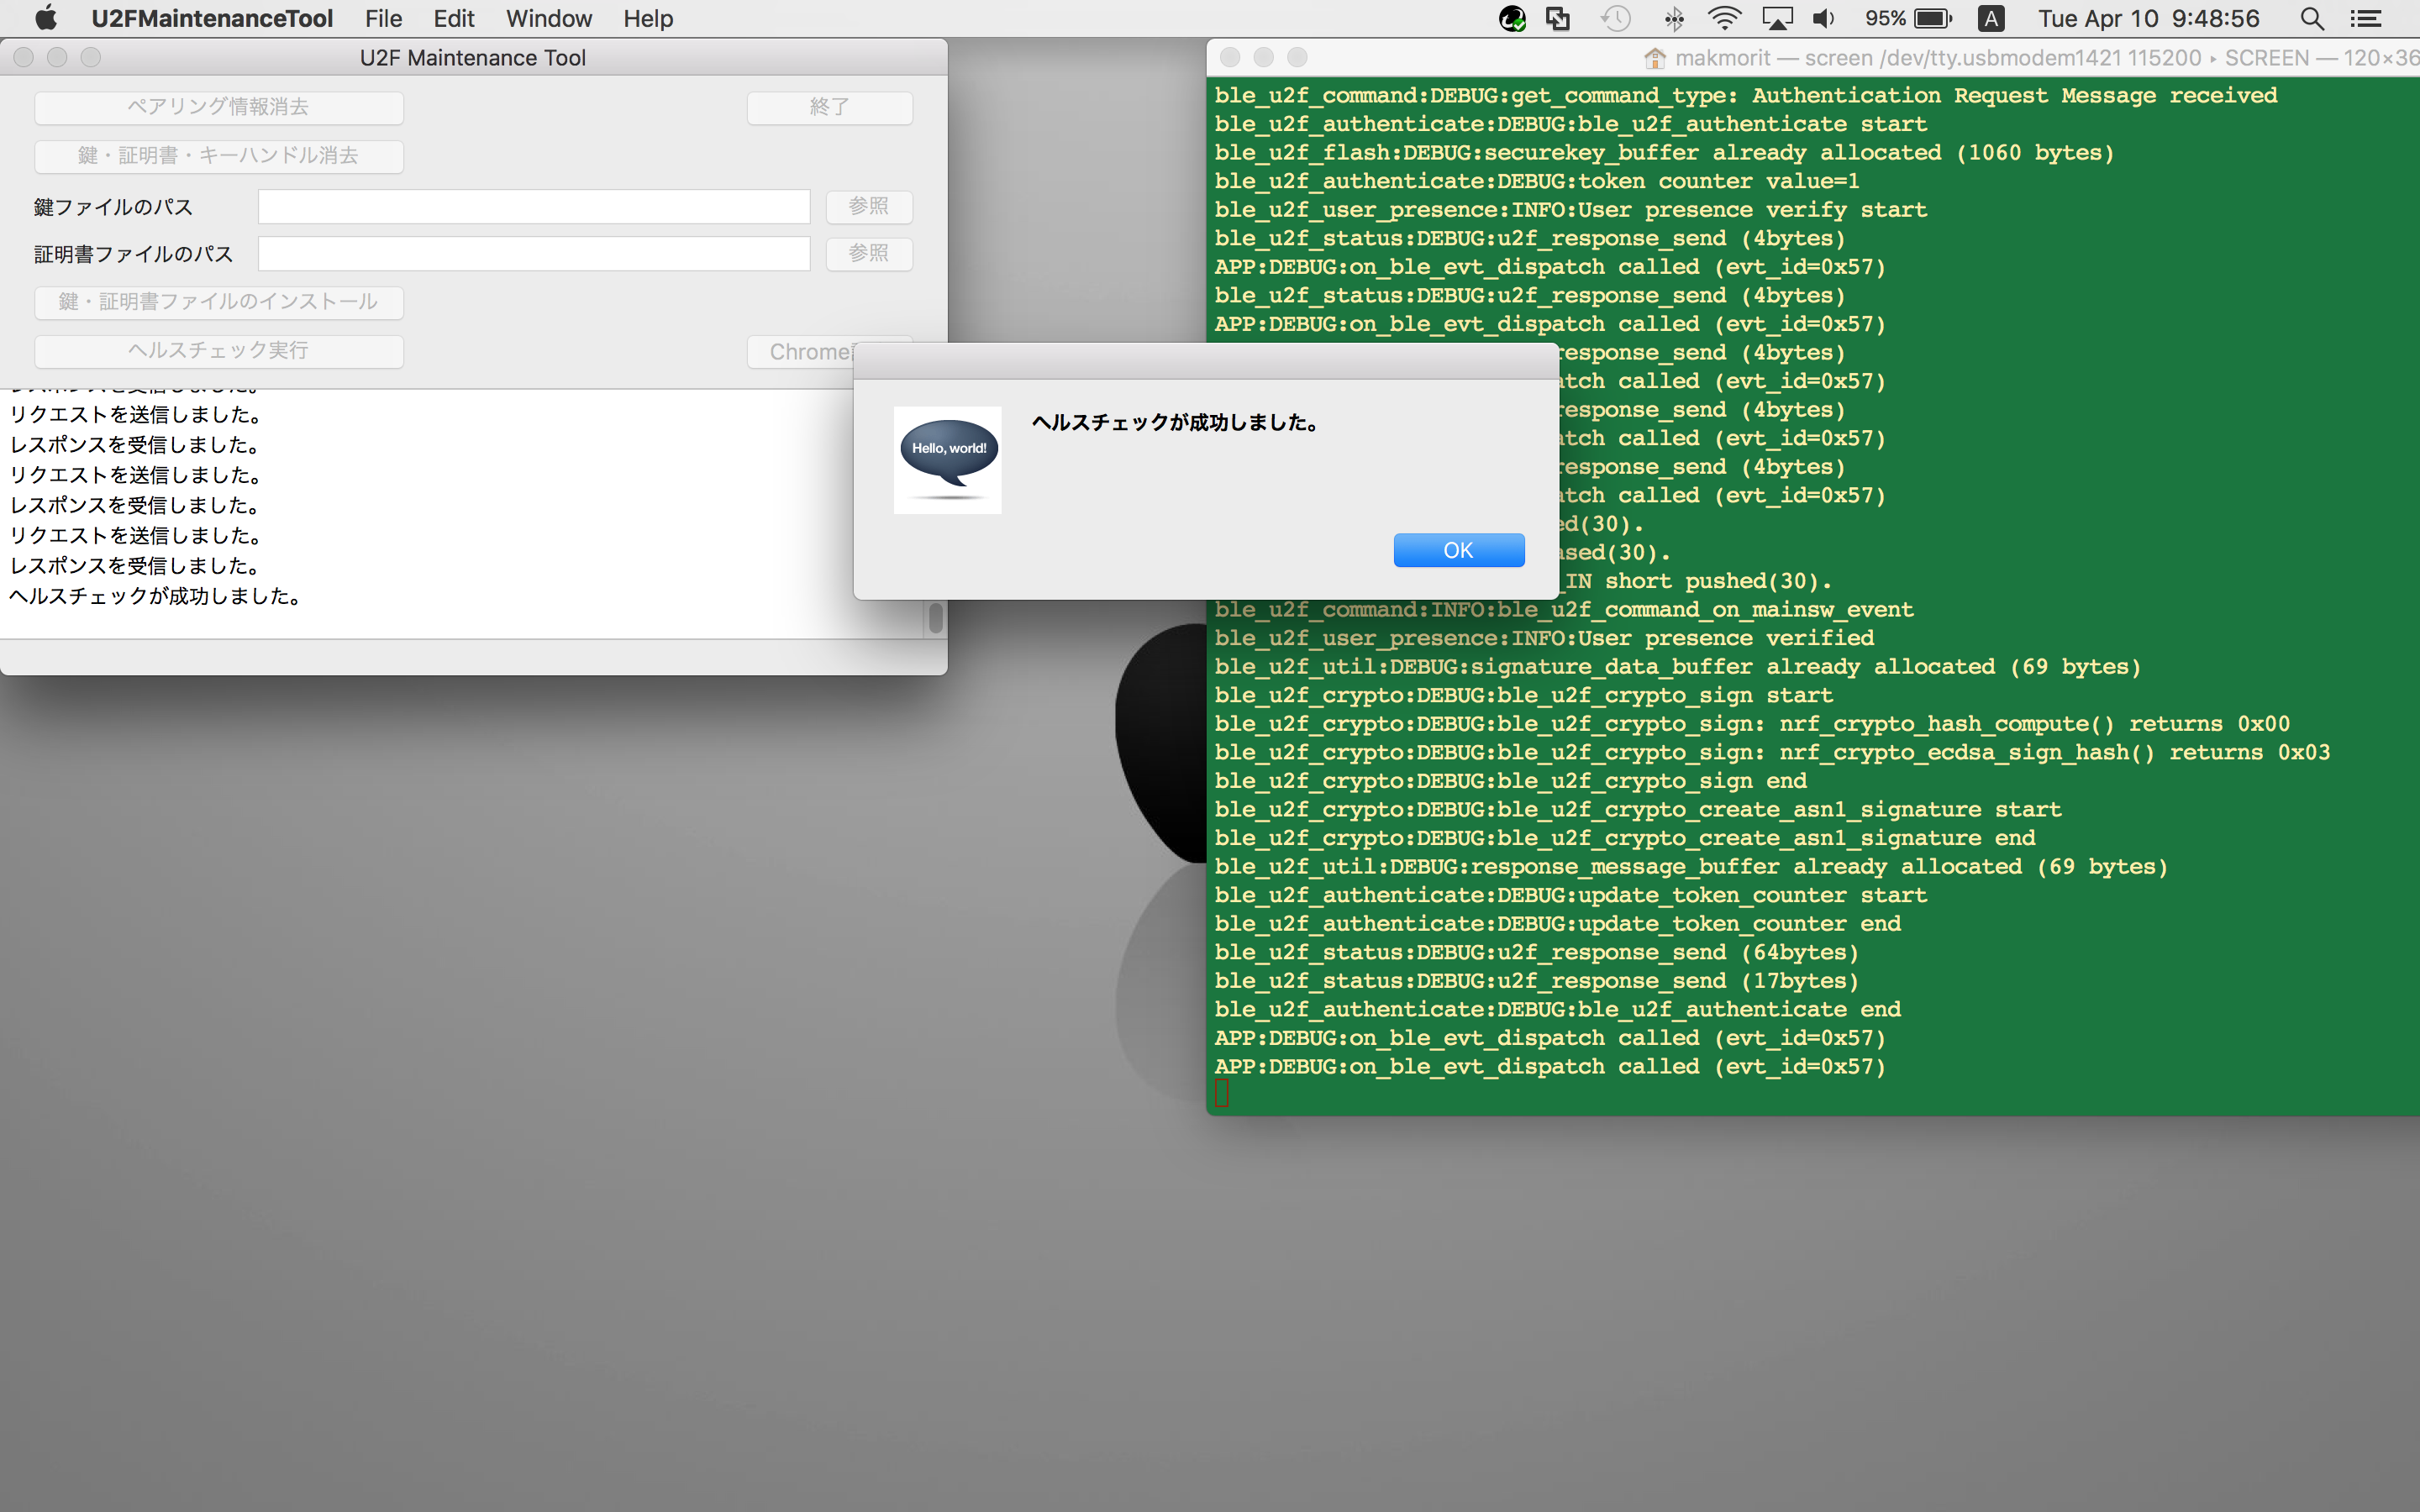Click the 証明書ファイルのパス text field
The height and width of the screenshot is (1512, 2420).
point(533,254)
